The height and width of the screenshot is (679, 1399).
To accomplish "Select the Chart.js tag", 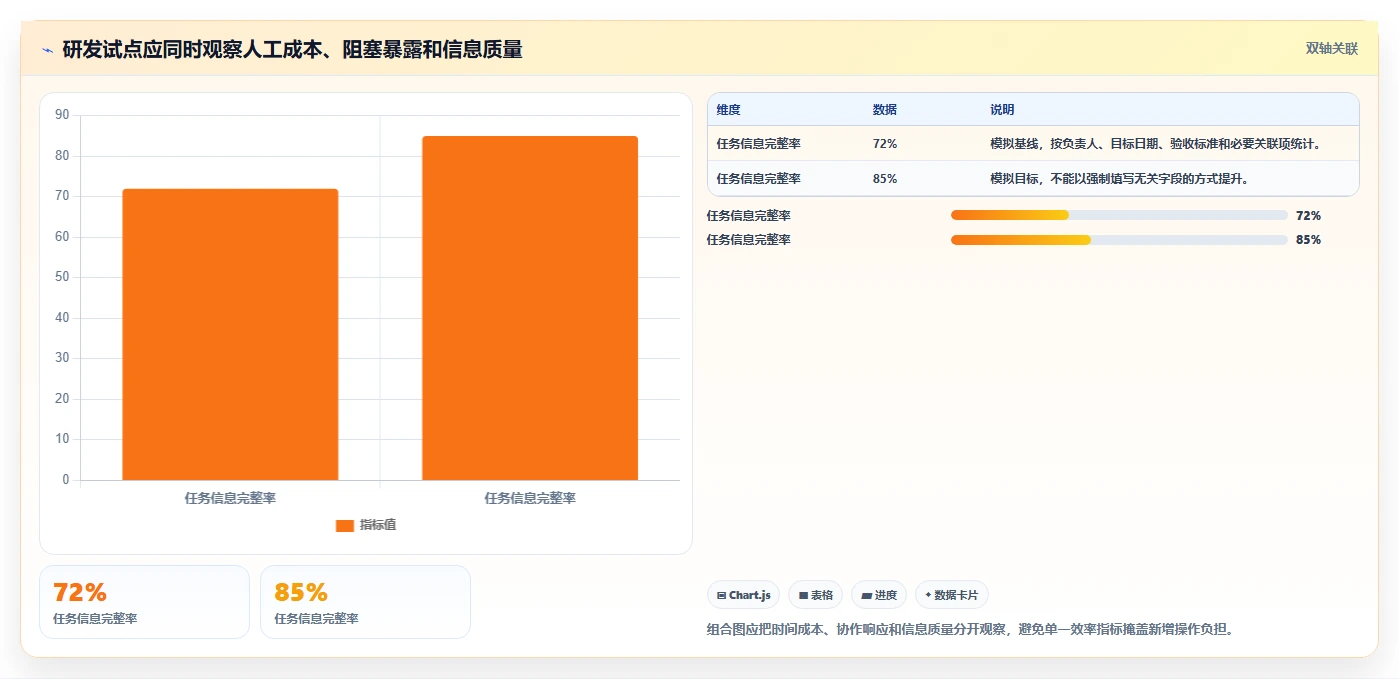I will point(744,595).
